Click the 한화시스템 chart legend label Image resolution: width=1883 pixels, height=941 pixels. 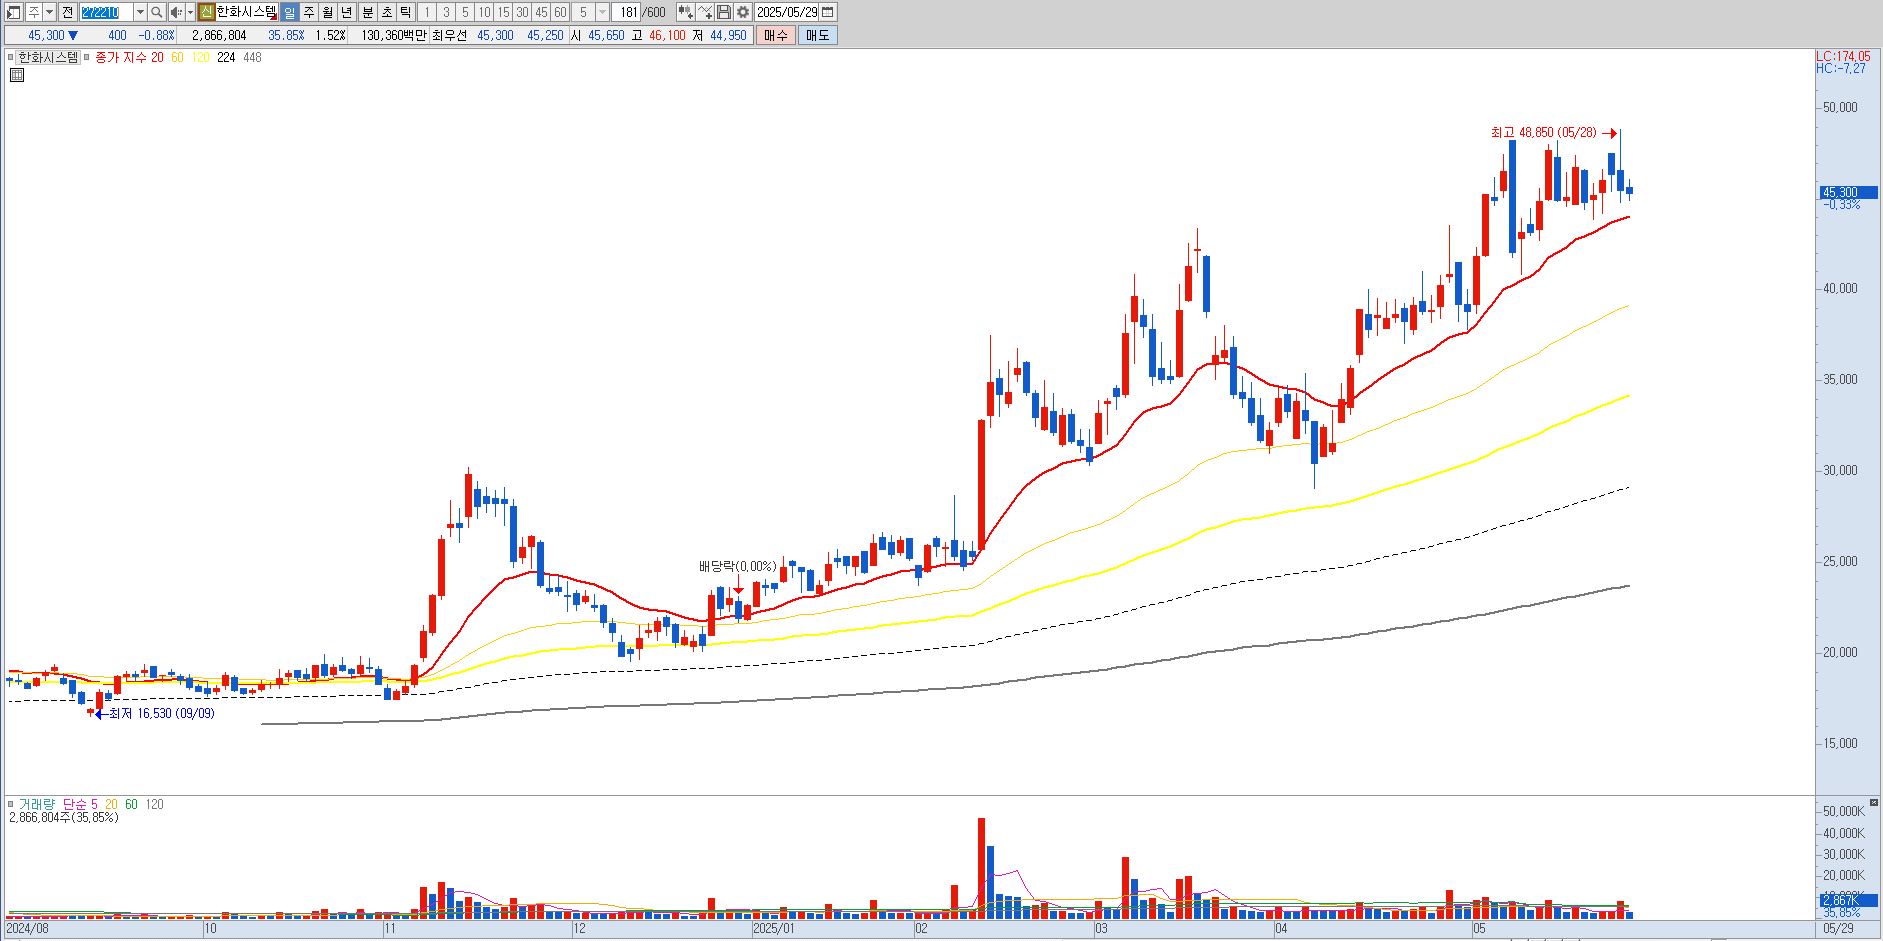(48, 58)
